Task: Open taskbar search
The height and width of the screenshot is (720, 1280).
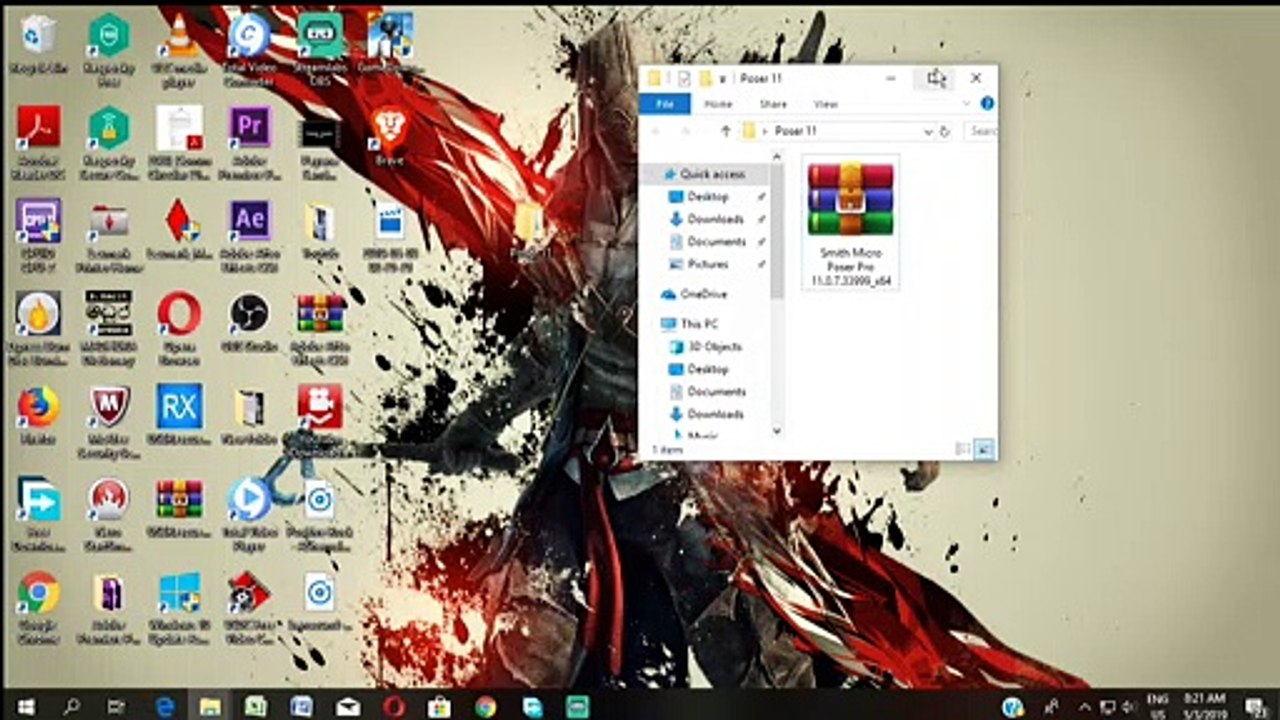Action: pyautogui.click(x=71, y=706)
